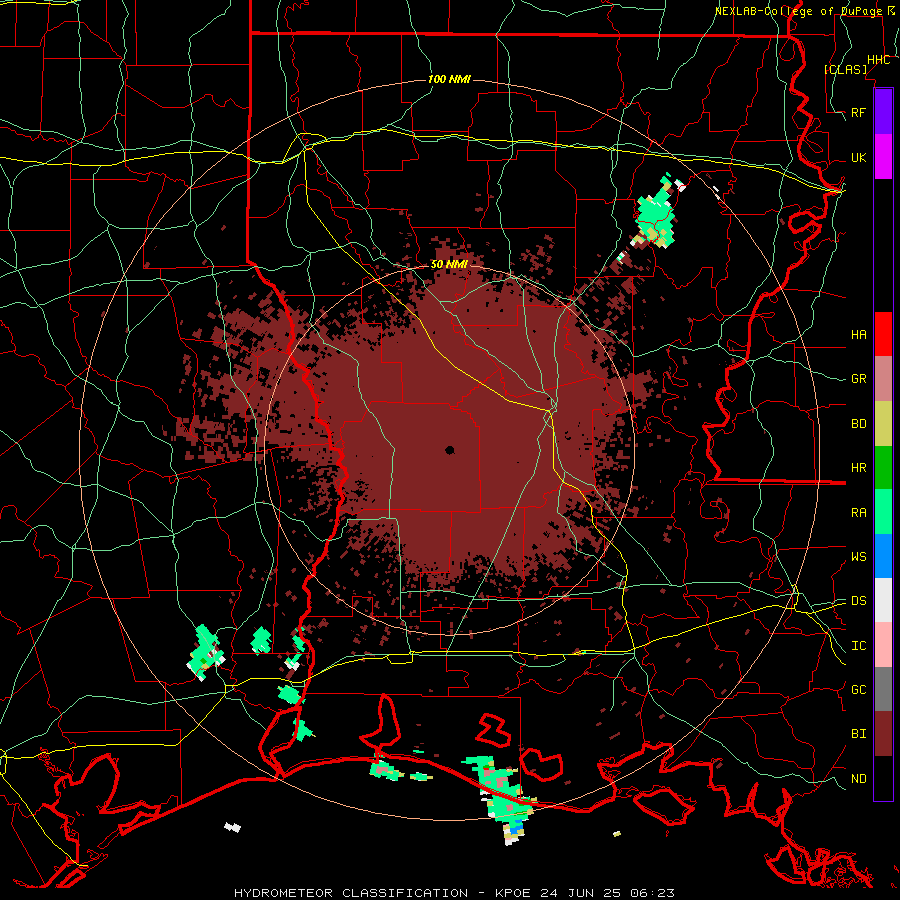Click the GR legend label
This screenshot has height=900, width=900.
tap(858, 379)
